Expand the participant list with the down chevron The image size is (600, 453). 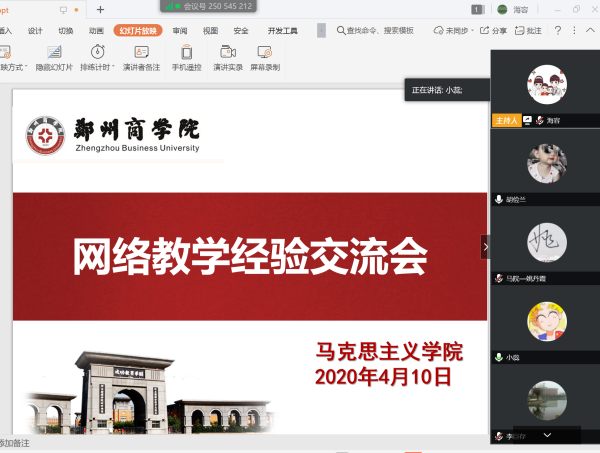547,435
